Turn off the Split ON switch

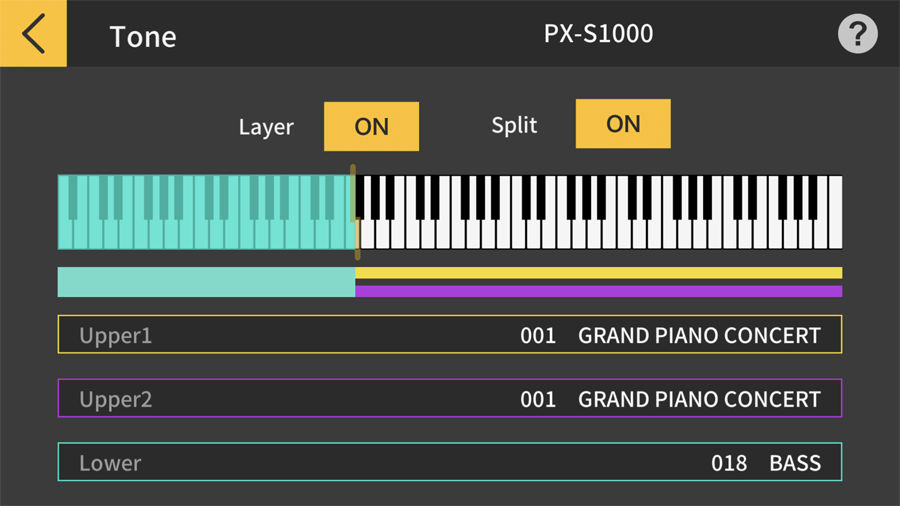pyautogui.click(x=623, y=124)
